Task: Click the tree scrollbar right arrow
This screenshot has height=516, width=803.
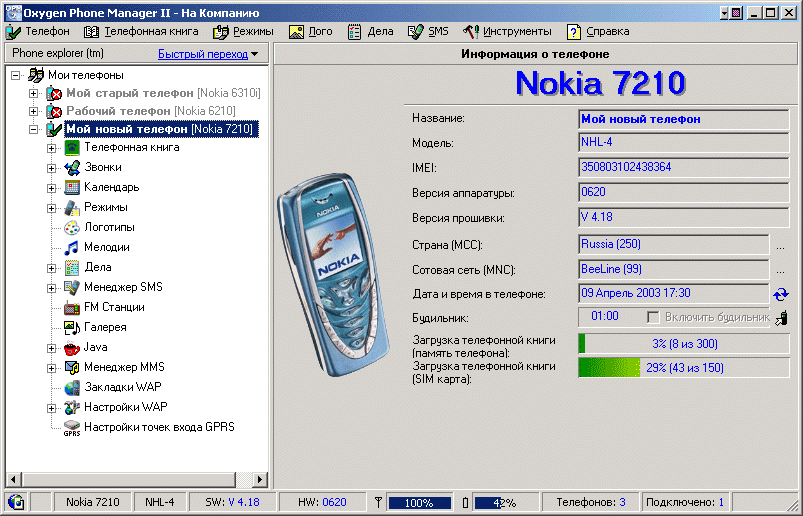Action: pyautogui.click(x=260, y=480)
